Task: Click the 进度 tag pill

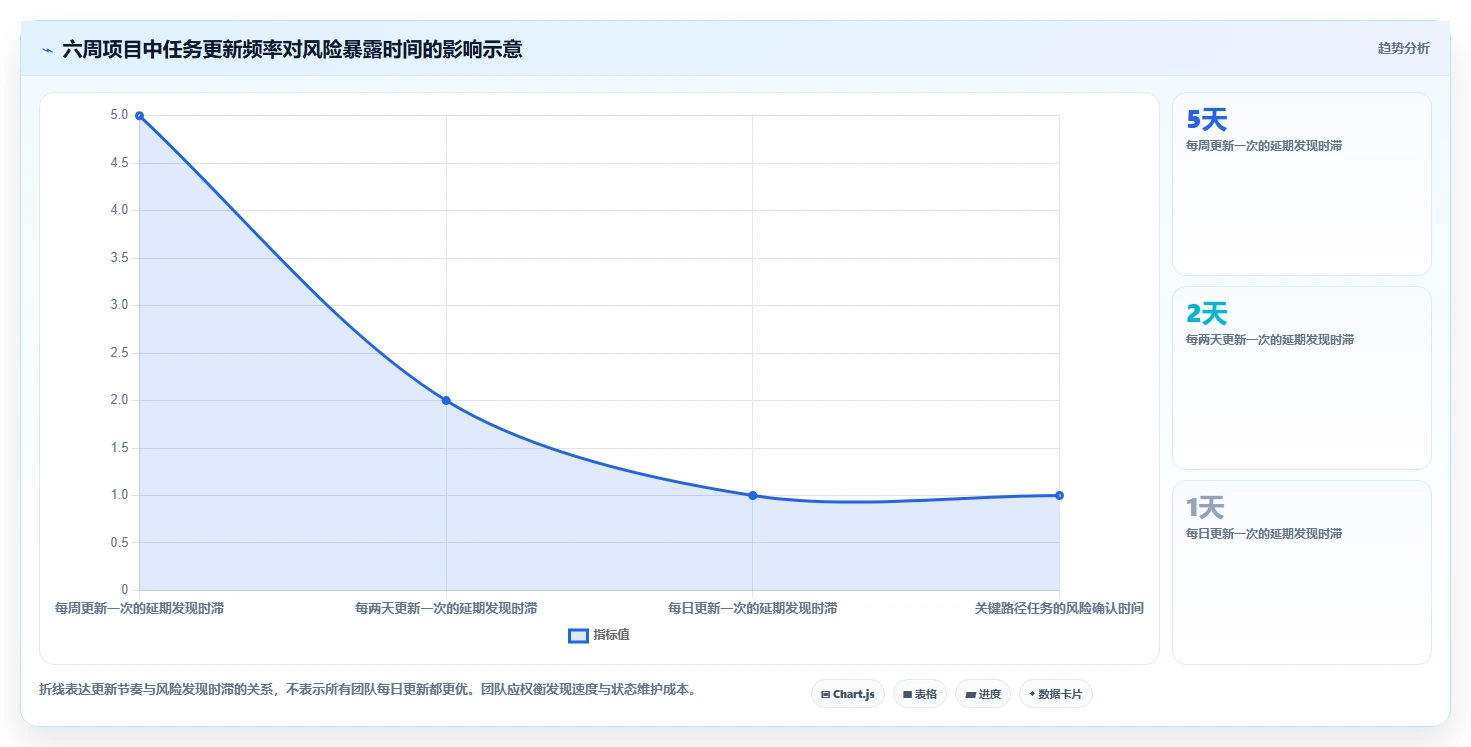Action: [983, 694]
